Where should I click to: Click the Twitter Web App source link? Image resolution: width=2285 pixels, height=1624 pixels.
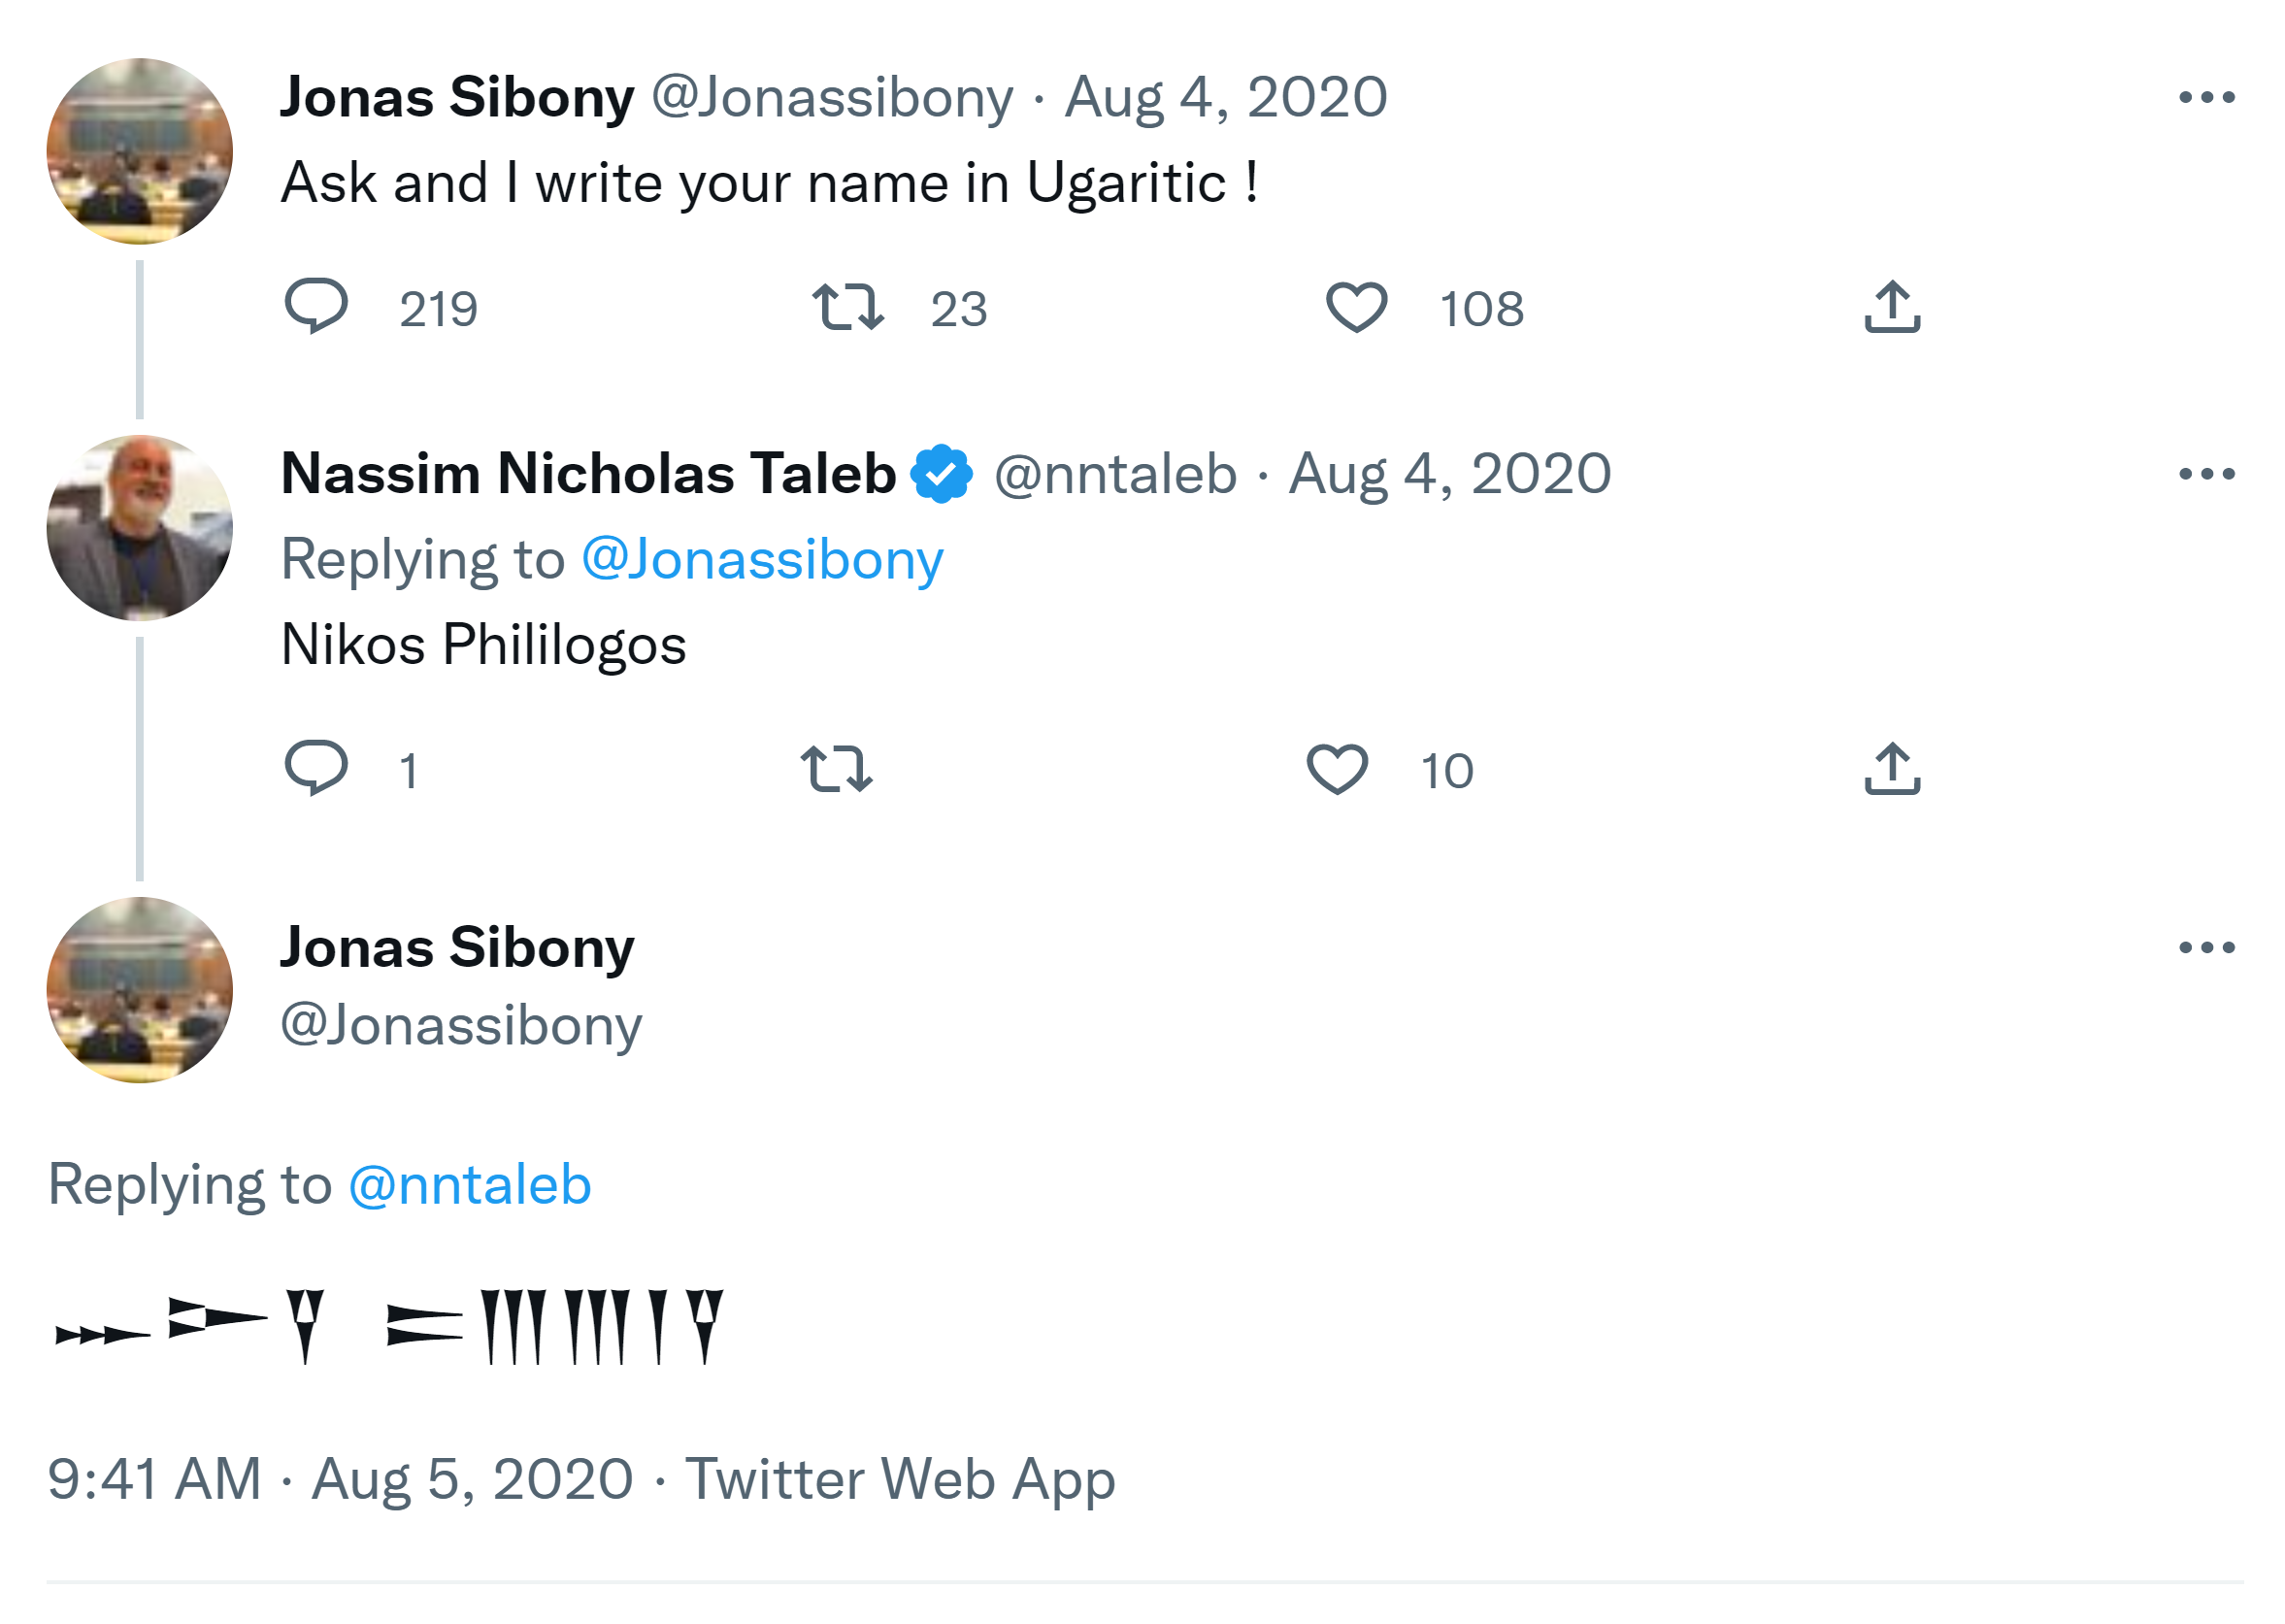coord(899,1478)
